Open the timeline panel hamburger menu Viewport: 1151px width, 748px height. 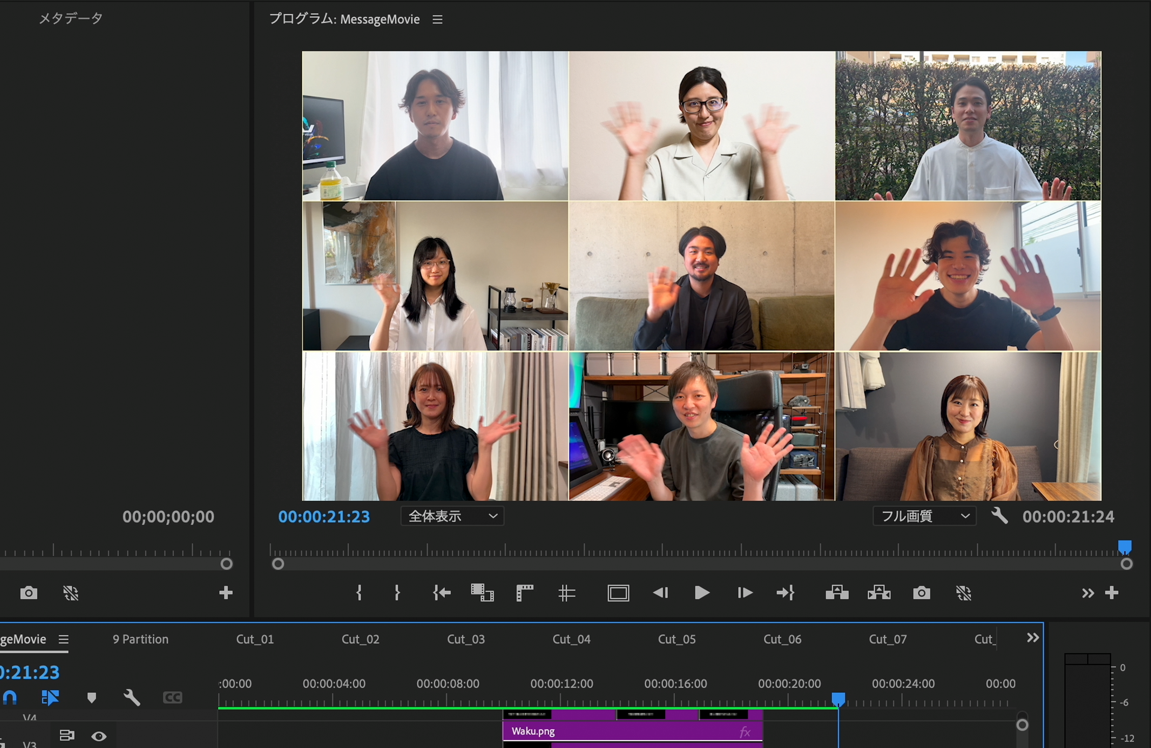pos(64,639)
